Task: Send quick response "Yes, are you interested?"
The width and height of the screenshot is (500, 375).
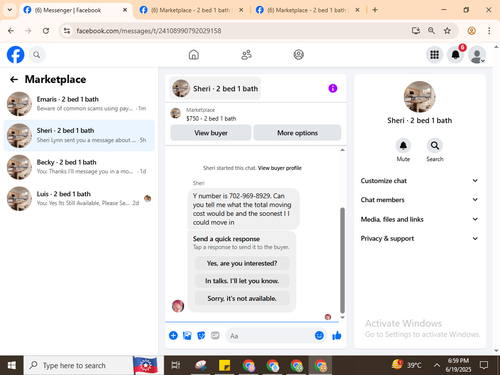Action: (242, 263)
